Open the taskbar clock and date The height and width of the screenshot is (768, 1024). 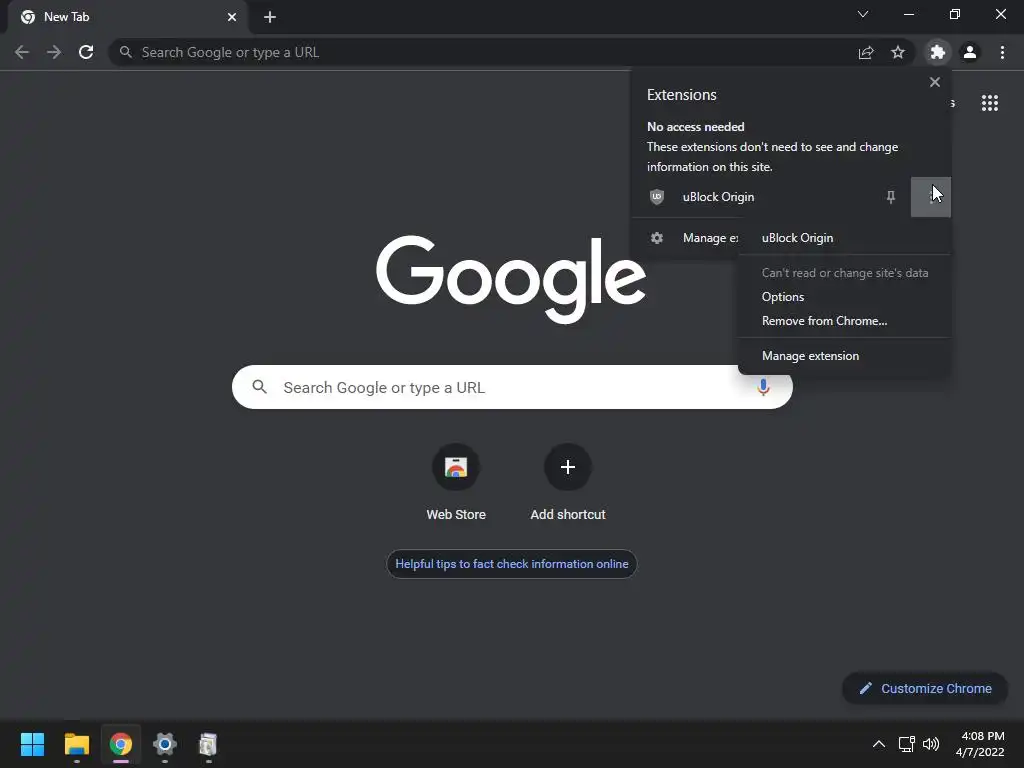980,744
